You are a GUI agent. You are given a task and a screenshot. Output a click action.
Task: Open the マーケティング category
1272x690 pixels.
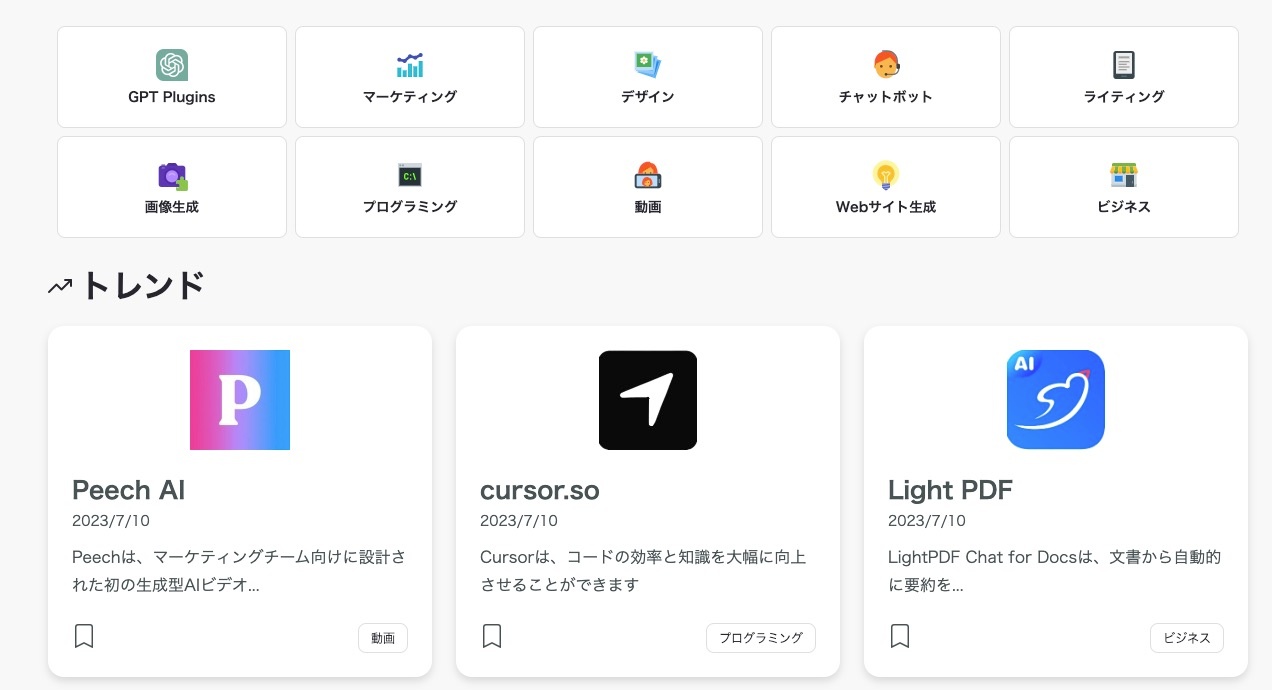(x=410, y=77)
